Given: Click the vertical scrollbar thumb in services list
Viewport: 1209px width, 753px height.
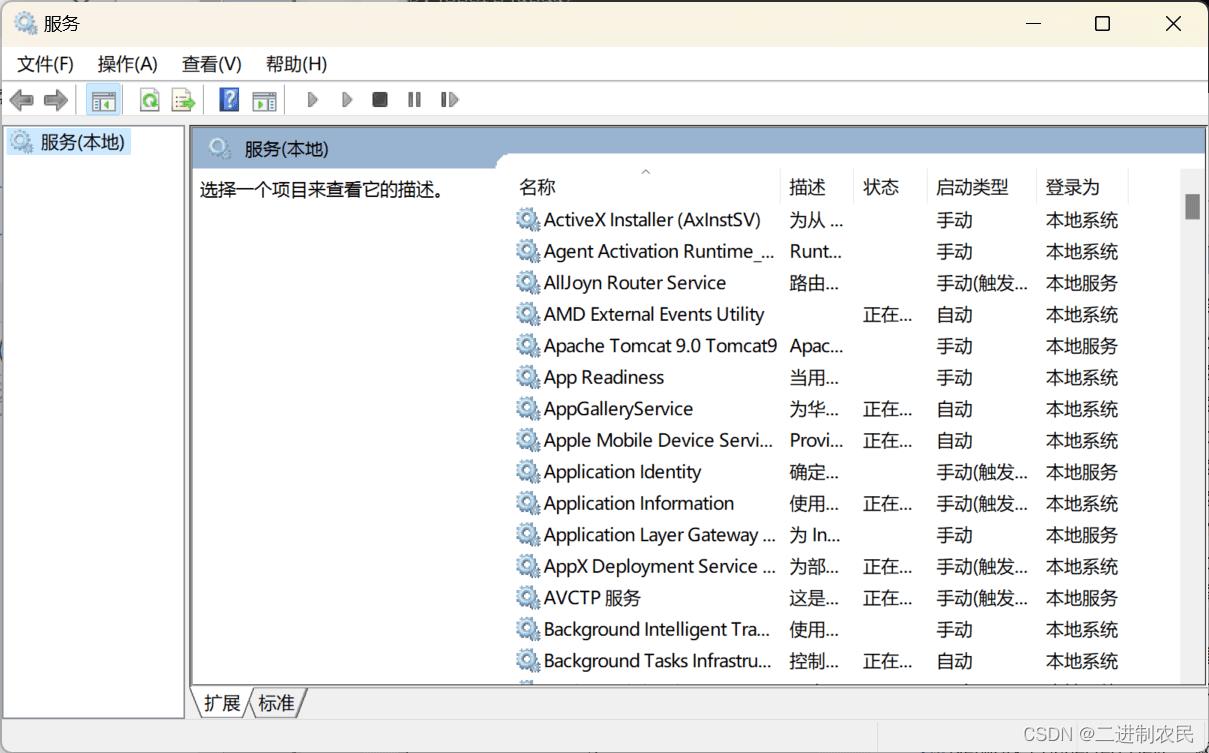Looking at the screenshot, I should click(1192, 206).
